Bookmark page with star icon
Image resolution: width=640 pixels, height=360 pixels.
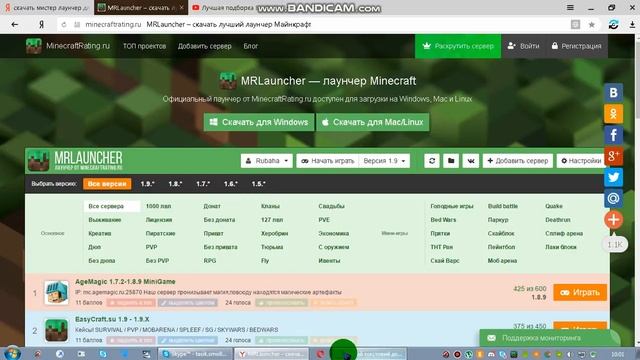pos(591,24)
